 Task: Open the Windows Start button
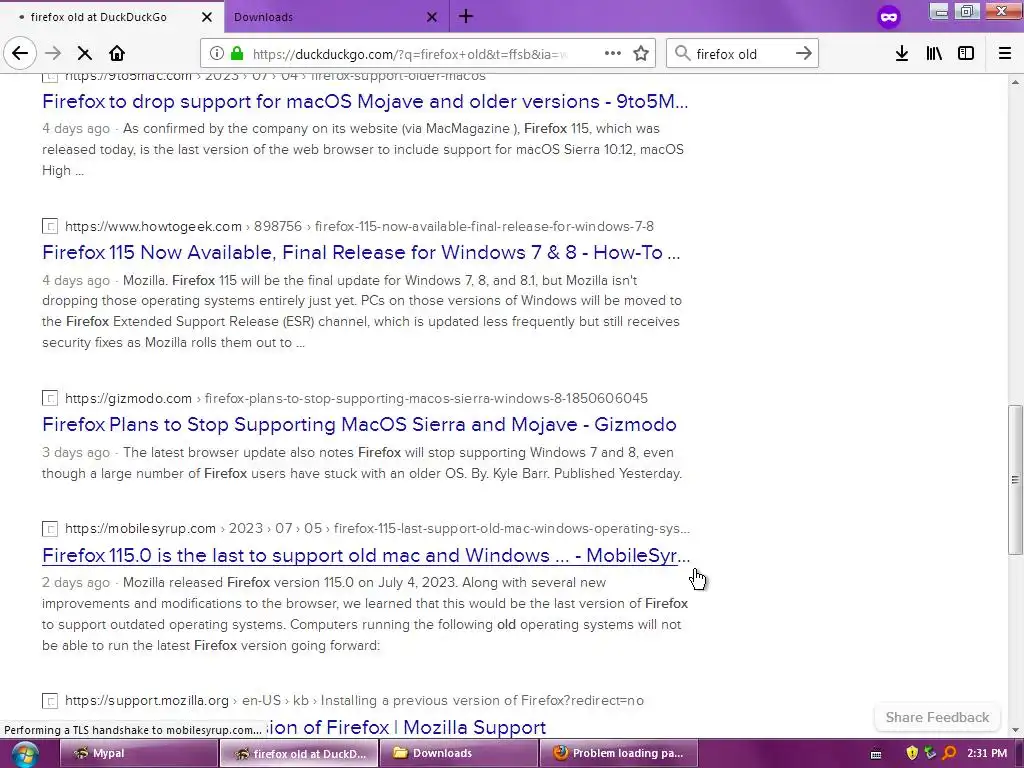pyautogui.click(x=25, y=754)
